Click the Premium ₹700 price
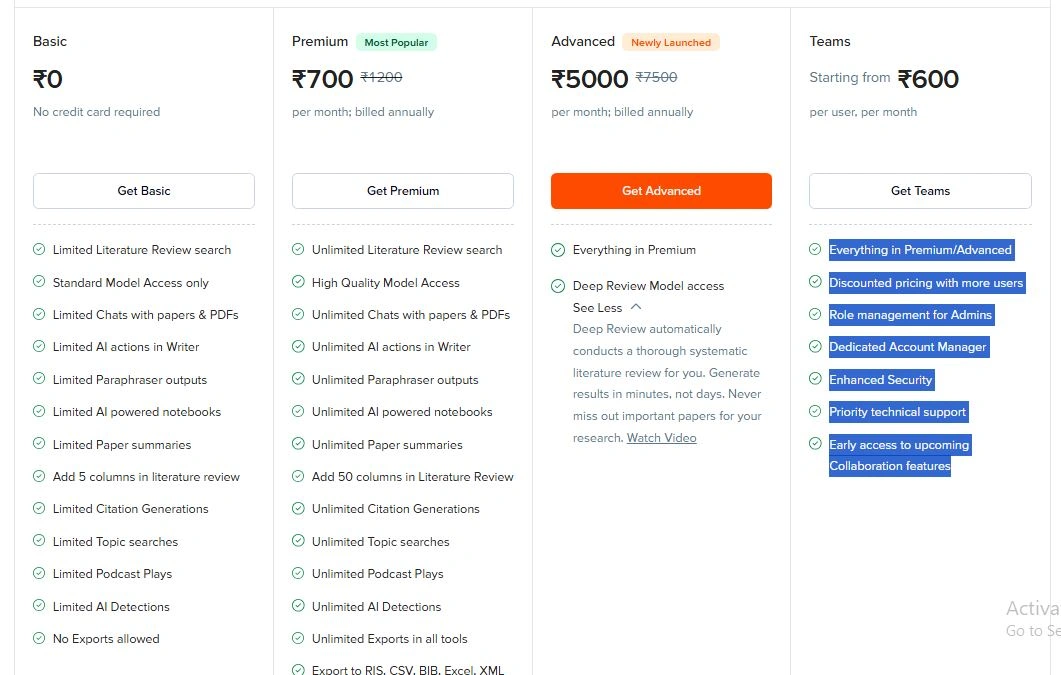Image resolution: width=1061 pixels, height=675 pixels. [x=323, y=79]
